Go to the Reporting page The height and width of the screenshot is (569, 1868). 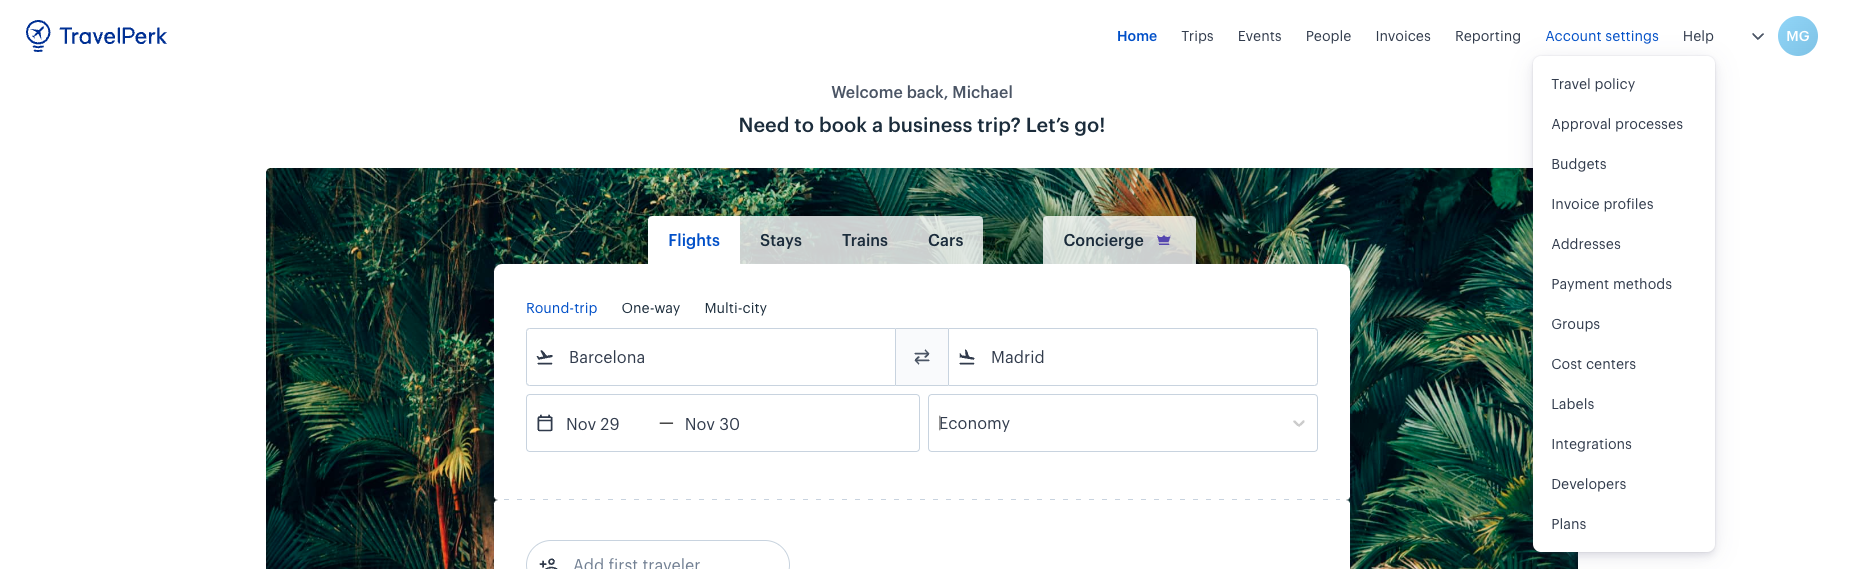point(1488,36)
